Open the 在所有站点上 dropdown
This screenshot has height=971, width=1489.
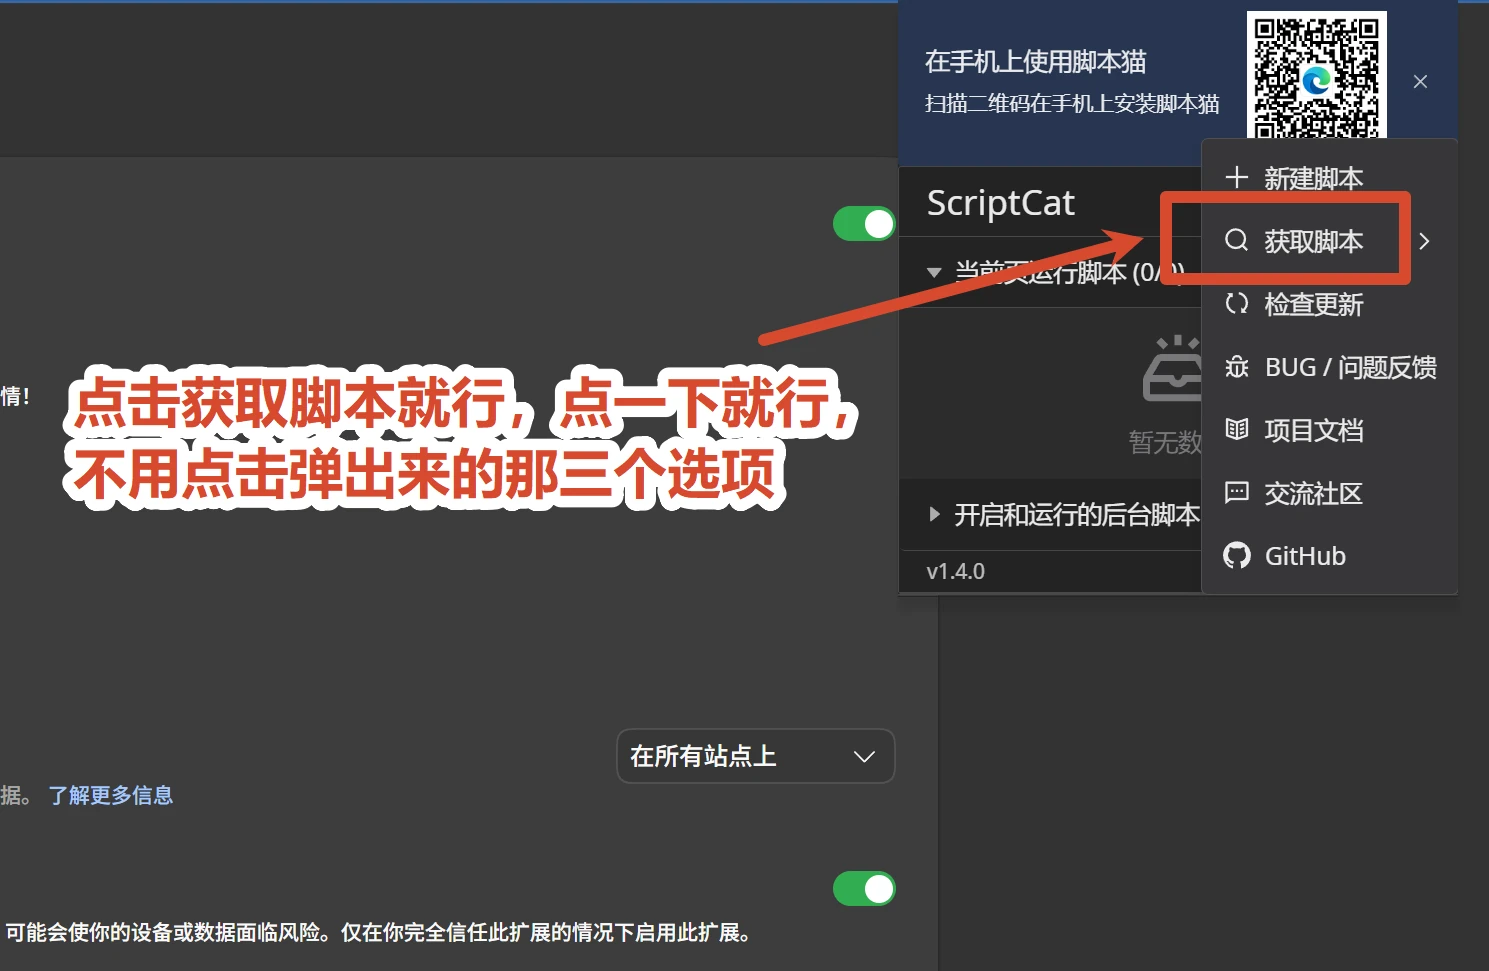pyautogui.click(x=756, y=756)
